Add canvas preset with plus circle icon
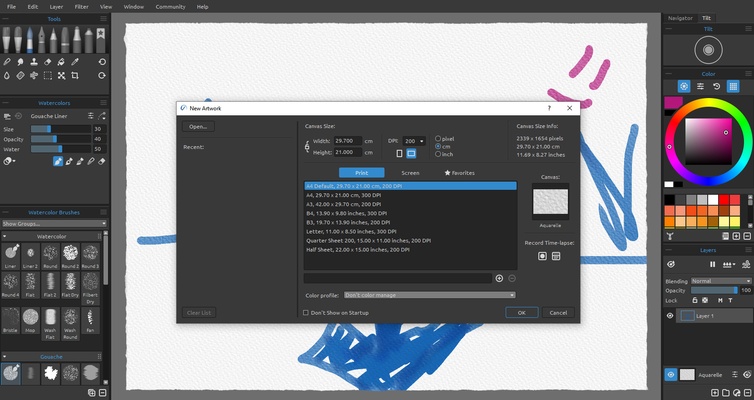754x400 pixels. (x=499, y=278)
